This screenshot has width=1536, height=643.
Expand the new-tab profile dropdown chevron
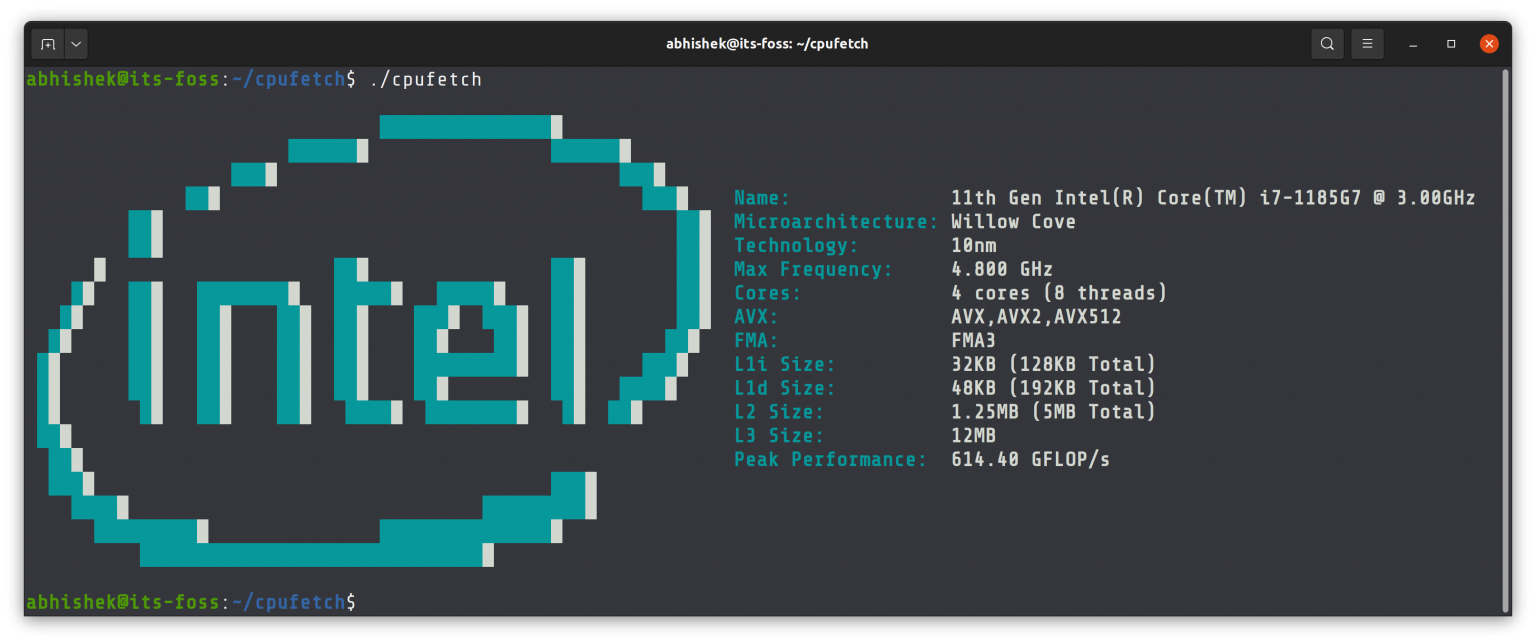(75, 43)
